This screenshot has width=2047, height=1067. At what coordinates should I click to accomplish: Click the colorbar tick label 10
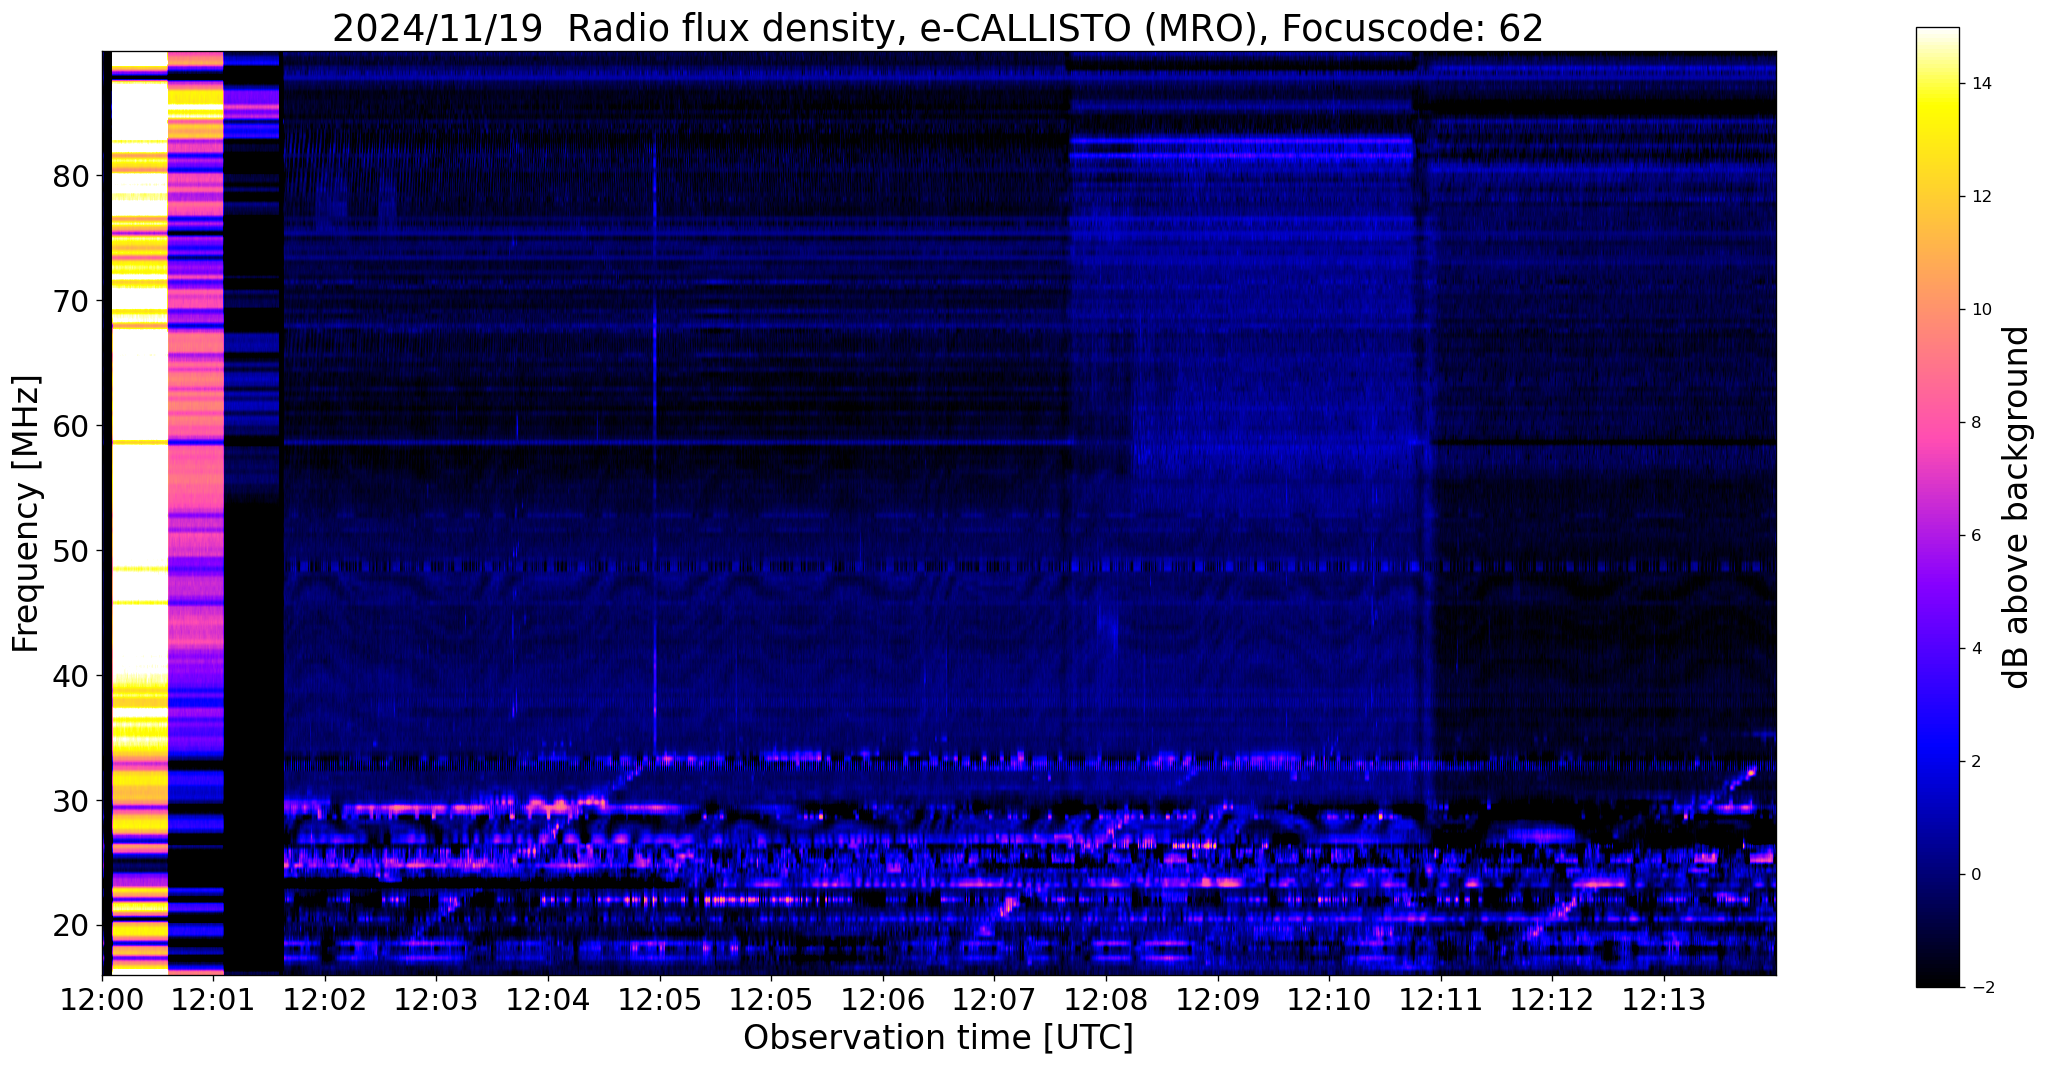click(x=1981, y=310)
